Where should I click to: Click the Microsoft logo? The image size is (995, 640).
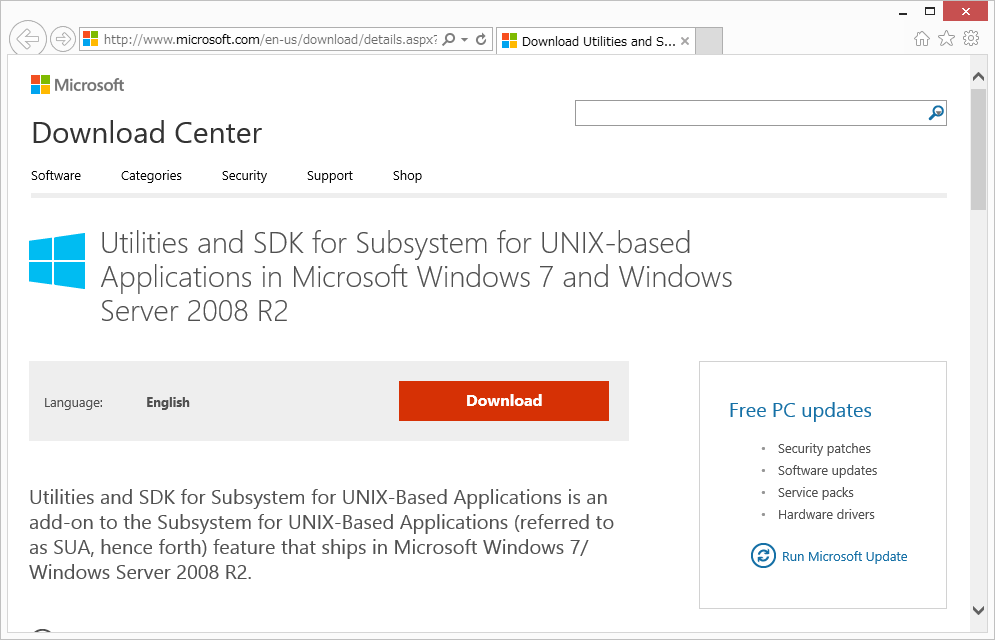point(78,85)
